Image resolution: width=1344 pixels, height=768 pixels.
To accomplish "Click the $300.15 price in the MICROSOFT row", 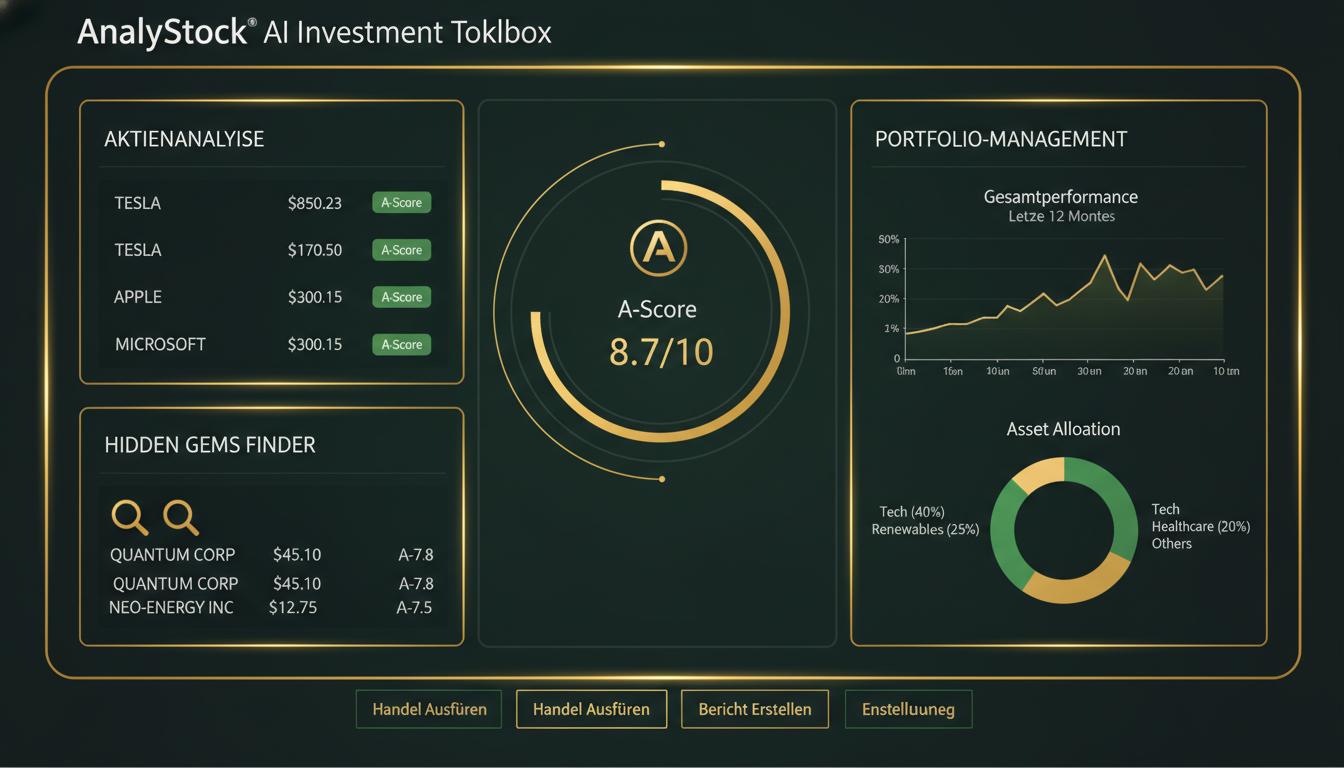I will pyautogui.click(x=315, y=344).
